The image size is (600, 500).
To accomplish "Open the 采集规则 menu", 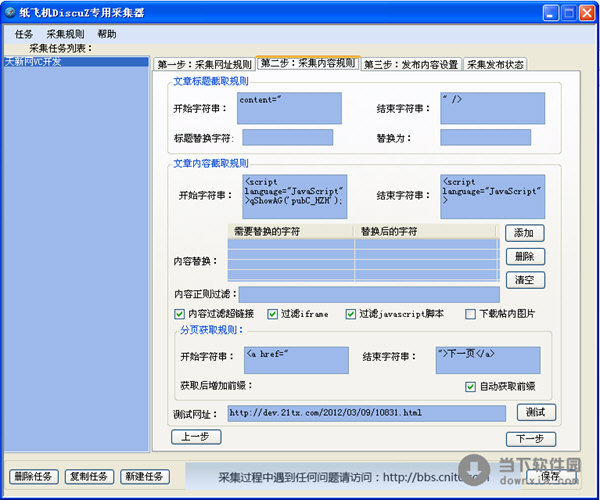I will pyautogui.click(x=65, y=34).
